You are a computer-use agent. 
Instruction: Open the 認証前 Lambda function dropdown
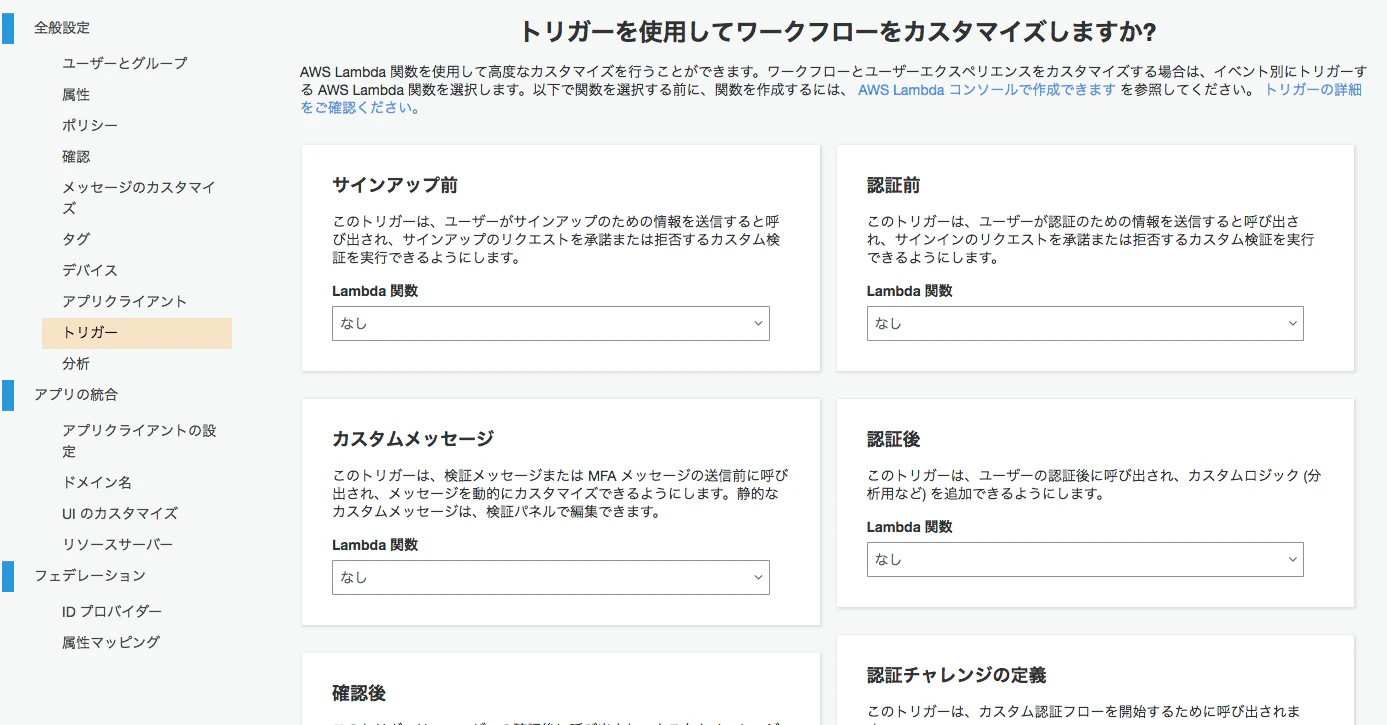click(x=1085, y=323)
